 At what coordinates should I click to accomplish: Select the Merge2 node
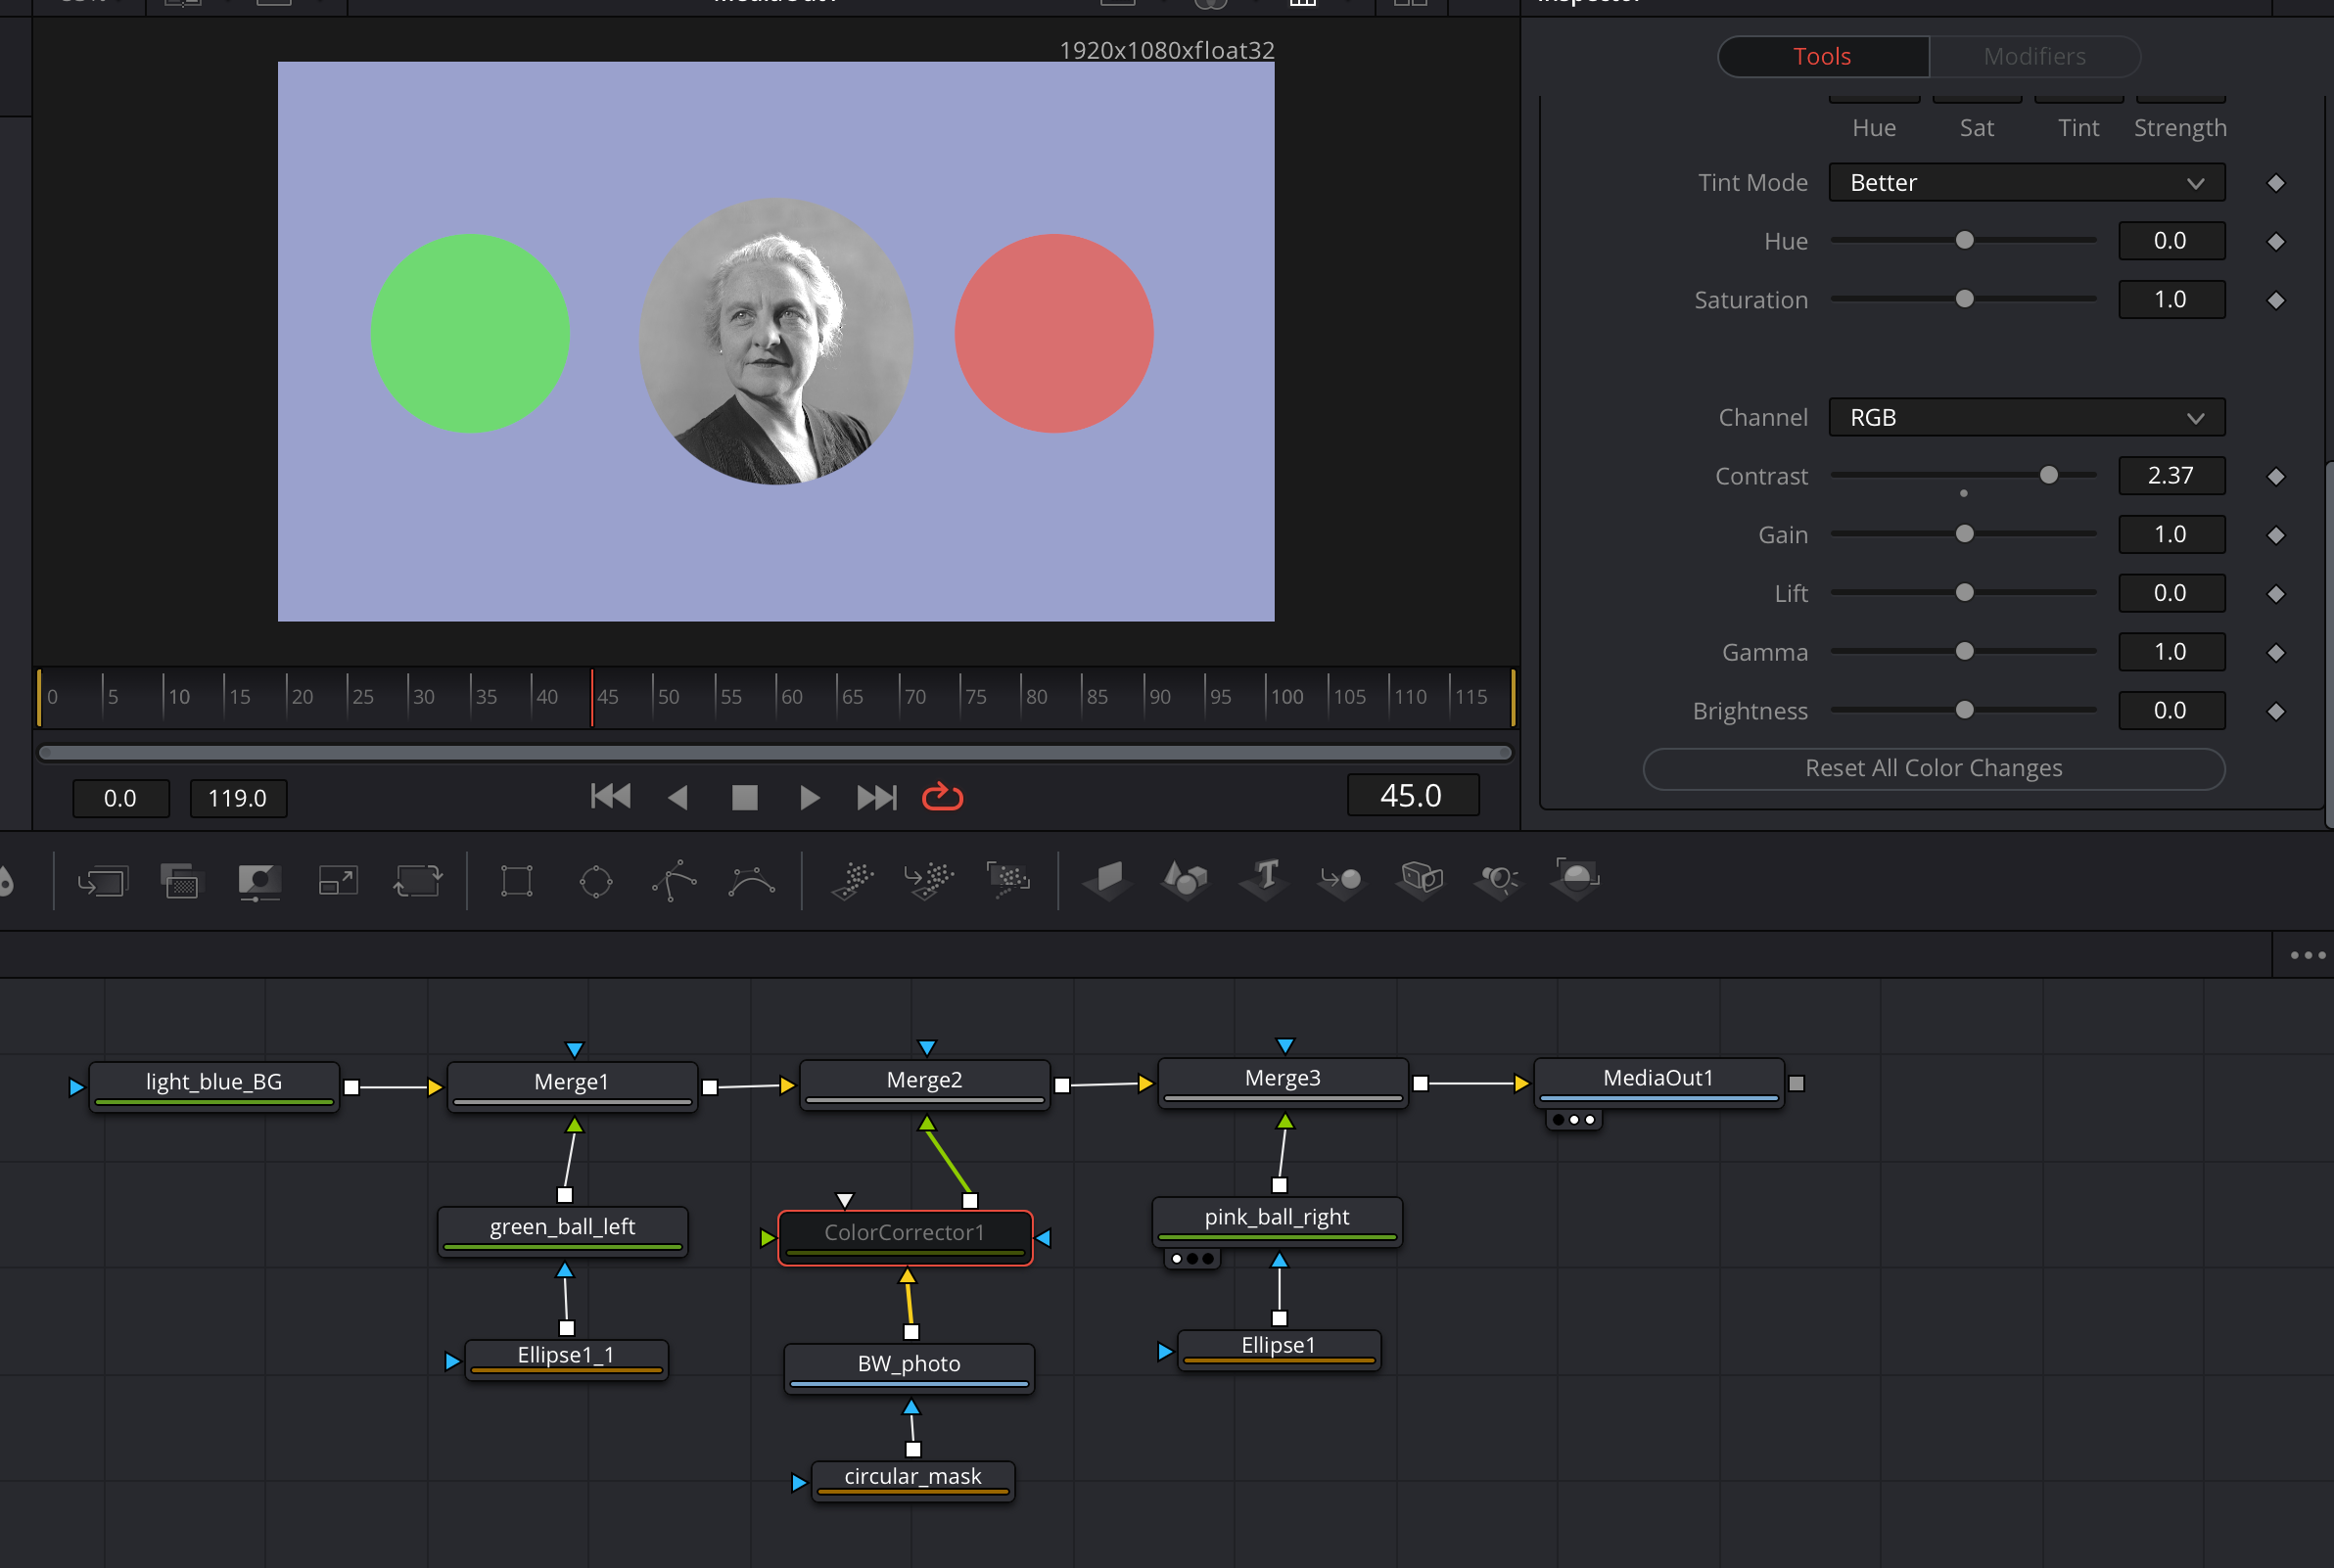[x=924, y=1084]
